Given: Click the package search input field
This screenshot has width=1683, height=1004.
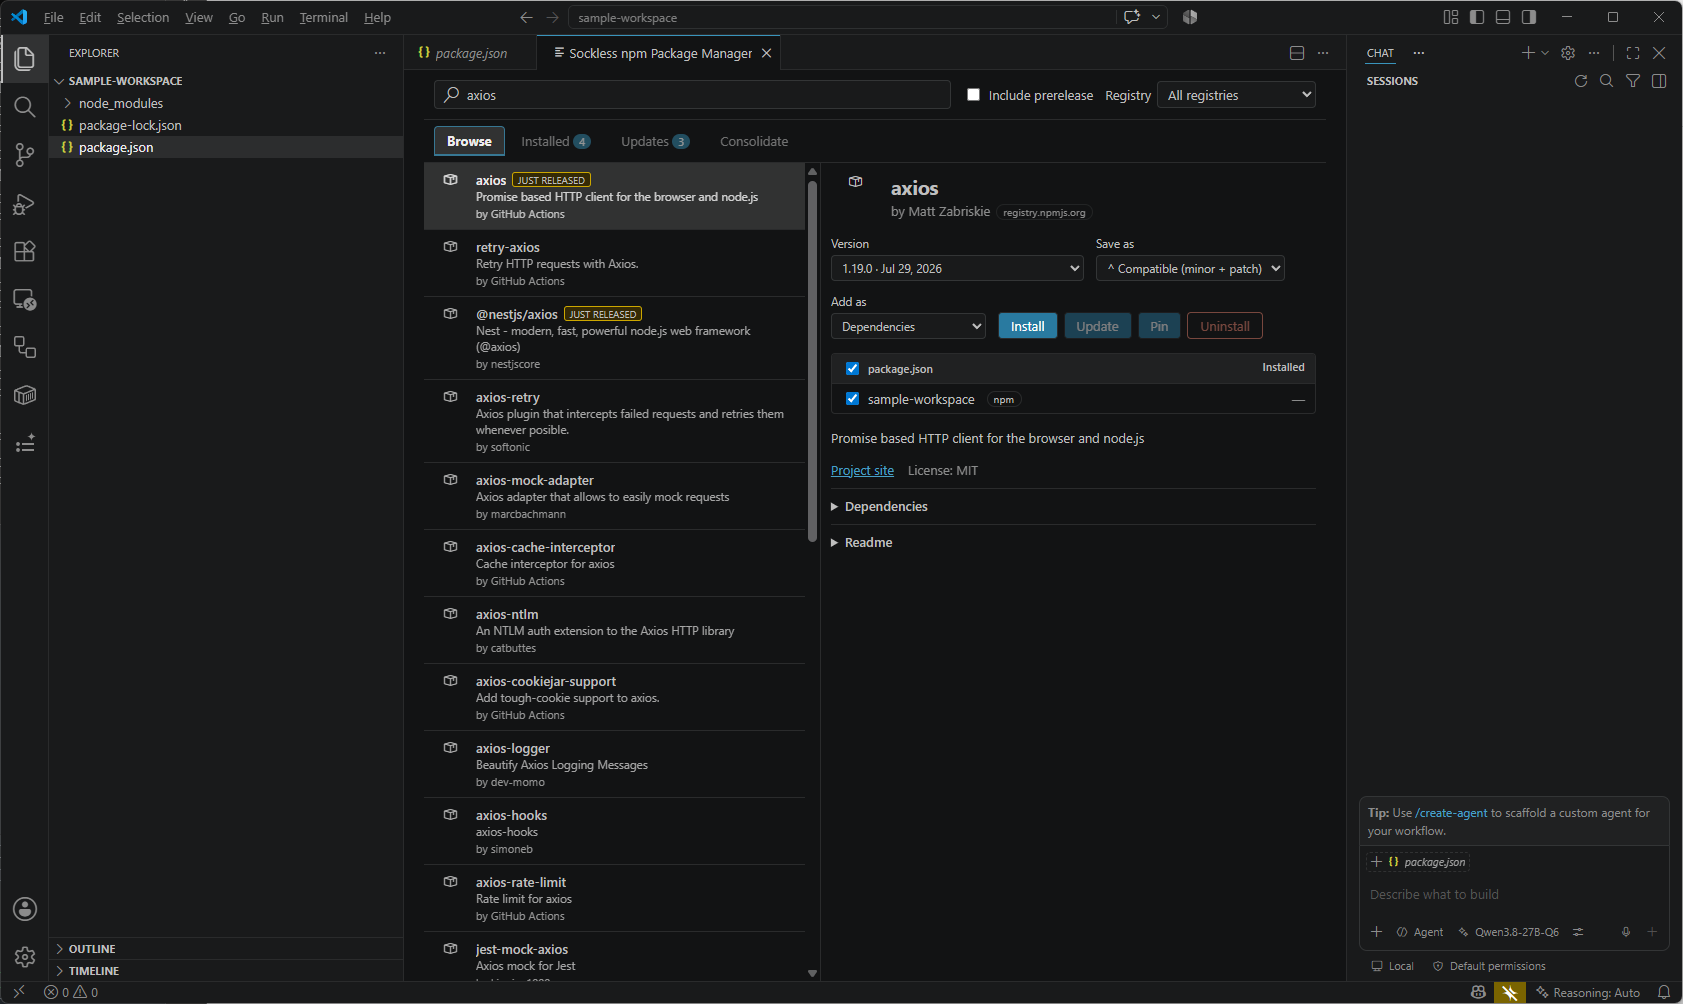Looking at the screenshot, I should (692, 95).
